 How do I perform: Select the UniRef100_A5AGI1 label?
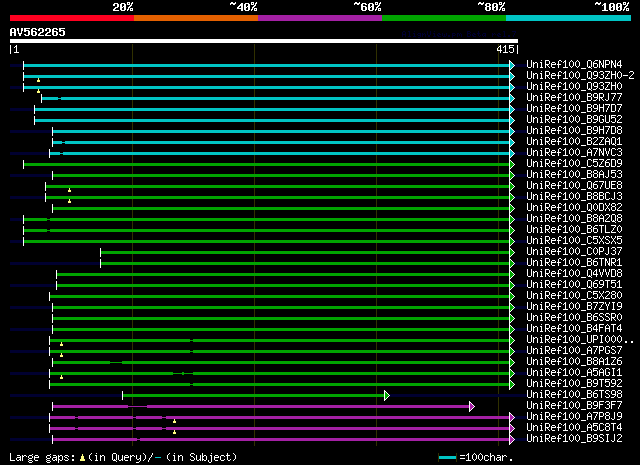pos(574,373)
